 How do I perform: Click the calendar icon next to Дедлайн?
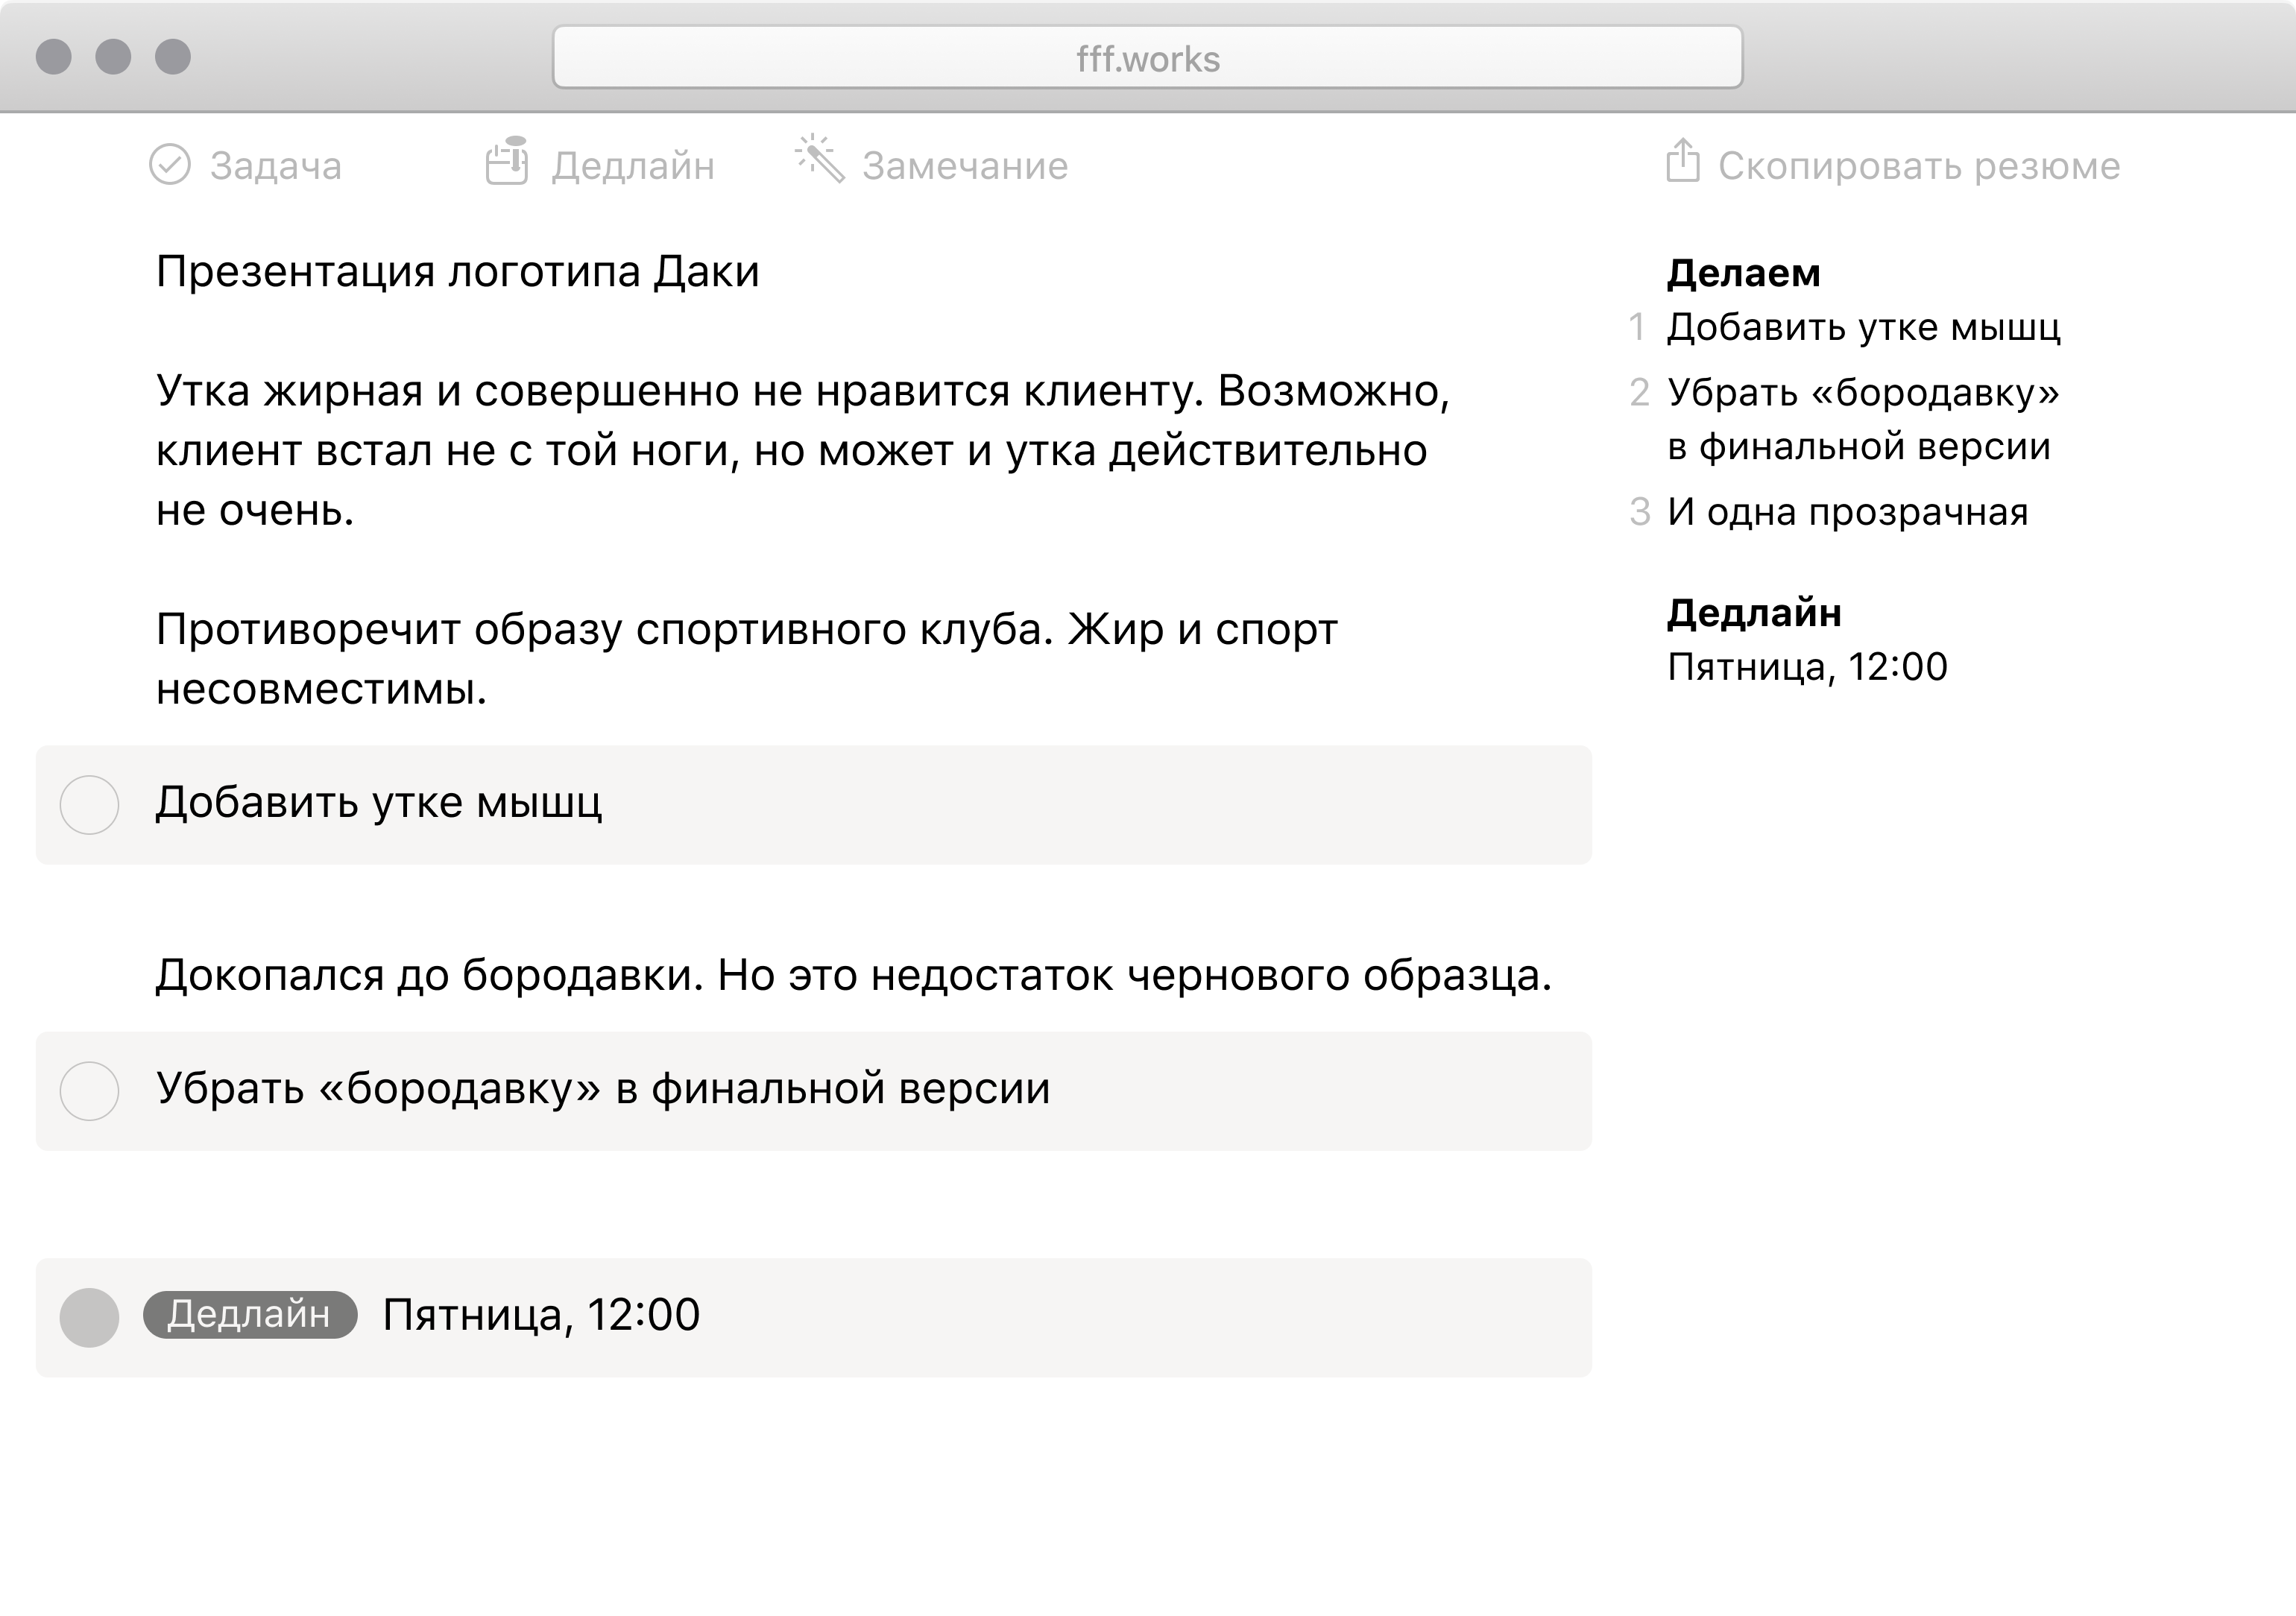[x=507, y=162]
